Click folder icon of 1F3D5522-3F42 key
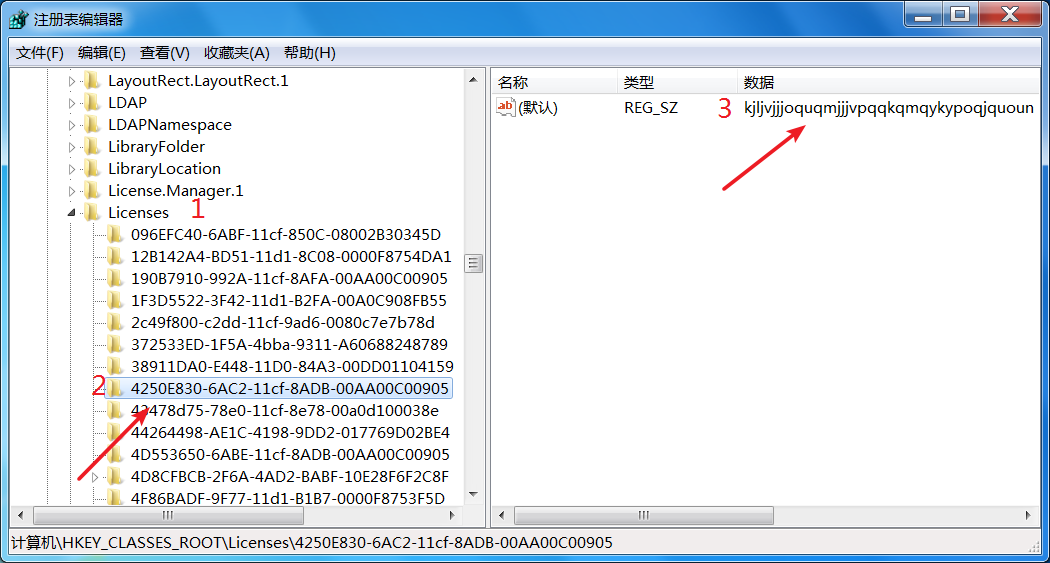This screenshot has width=1050, height=563. tap(115, 301)
